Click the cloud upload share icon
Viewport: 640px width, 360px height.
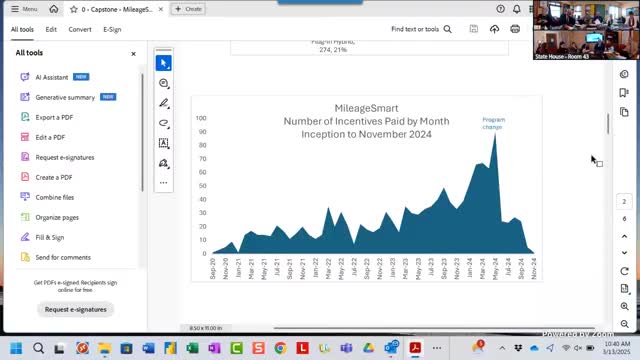point(494,29)
